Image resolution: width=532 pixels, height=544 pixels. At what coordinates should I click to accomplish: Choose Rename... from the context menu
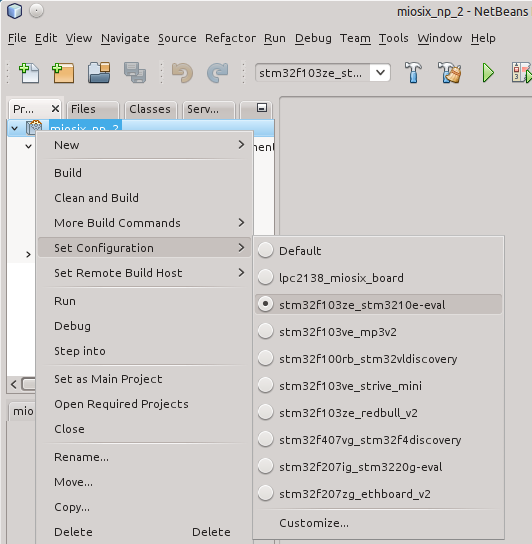(x=144, y=457)
